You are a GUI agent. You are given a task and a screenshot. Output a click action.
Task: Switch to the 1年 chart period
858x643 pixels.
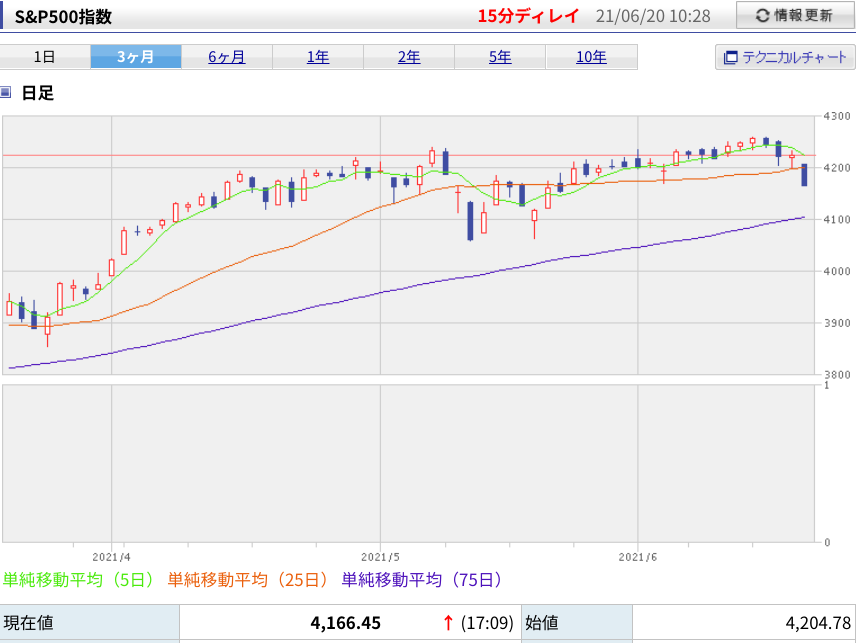pos(318,57)
